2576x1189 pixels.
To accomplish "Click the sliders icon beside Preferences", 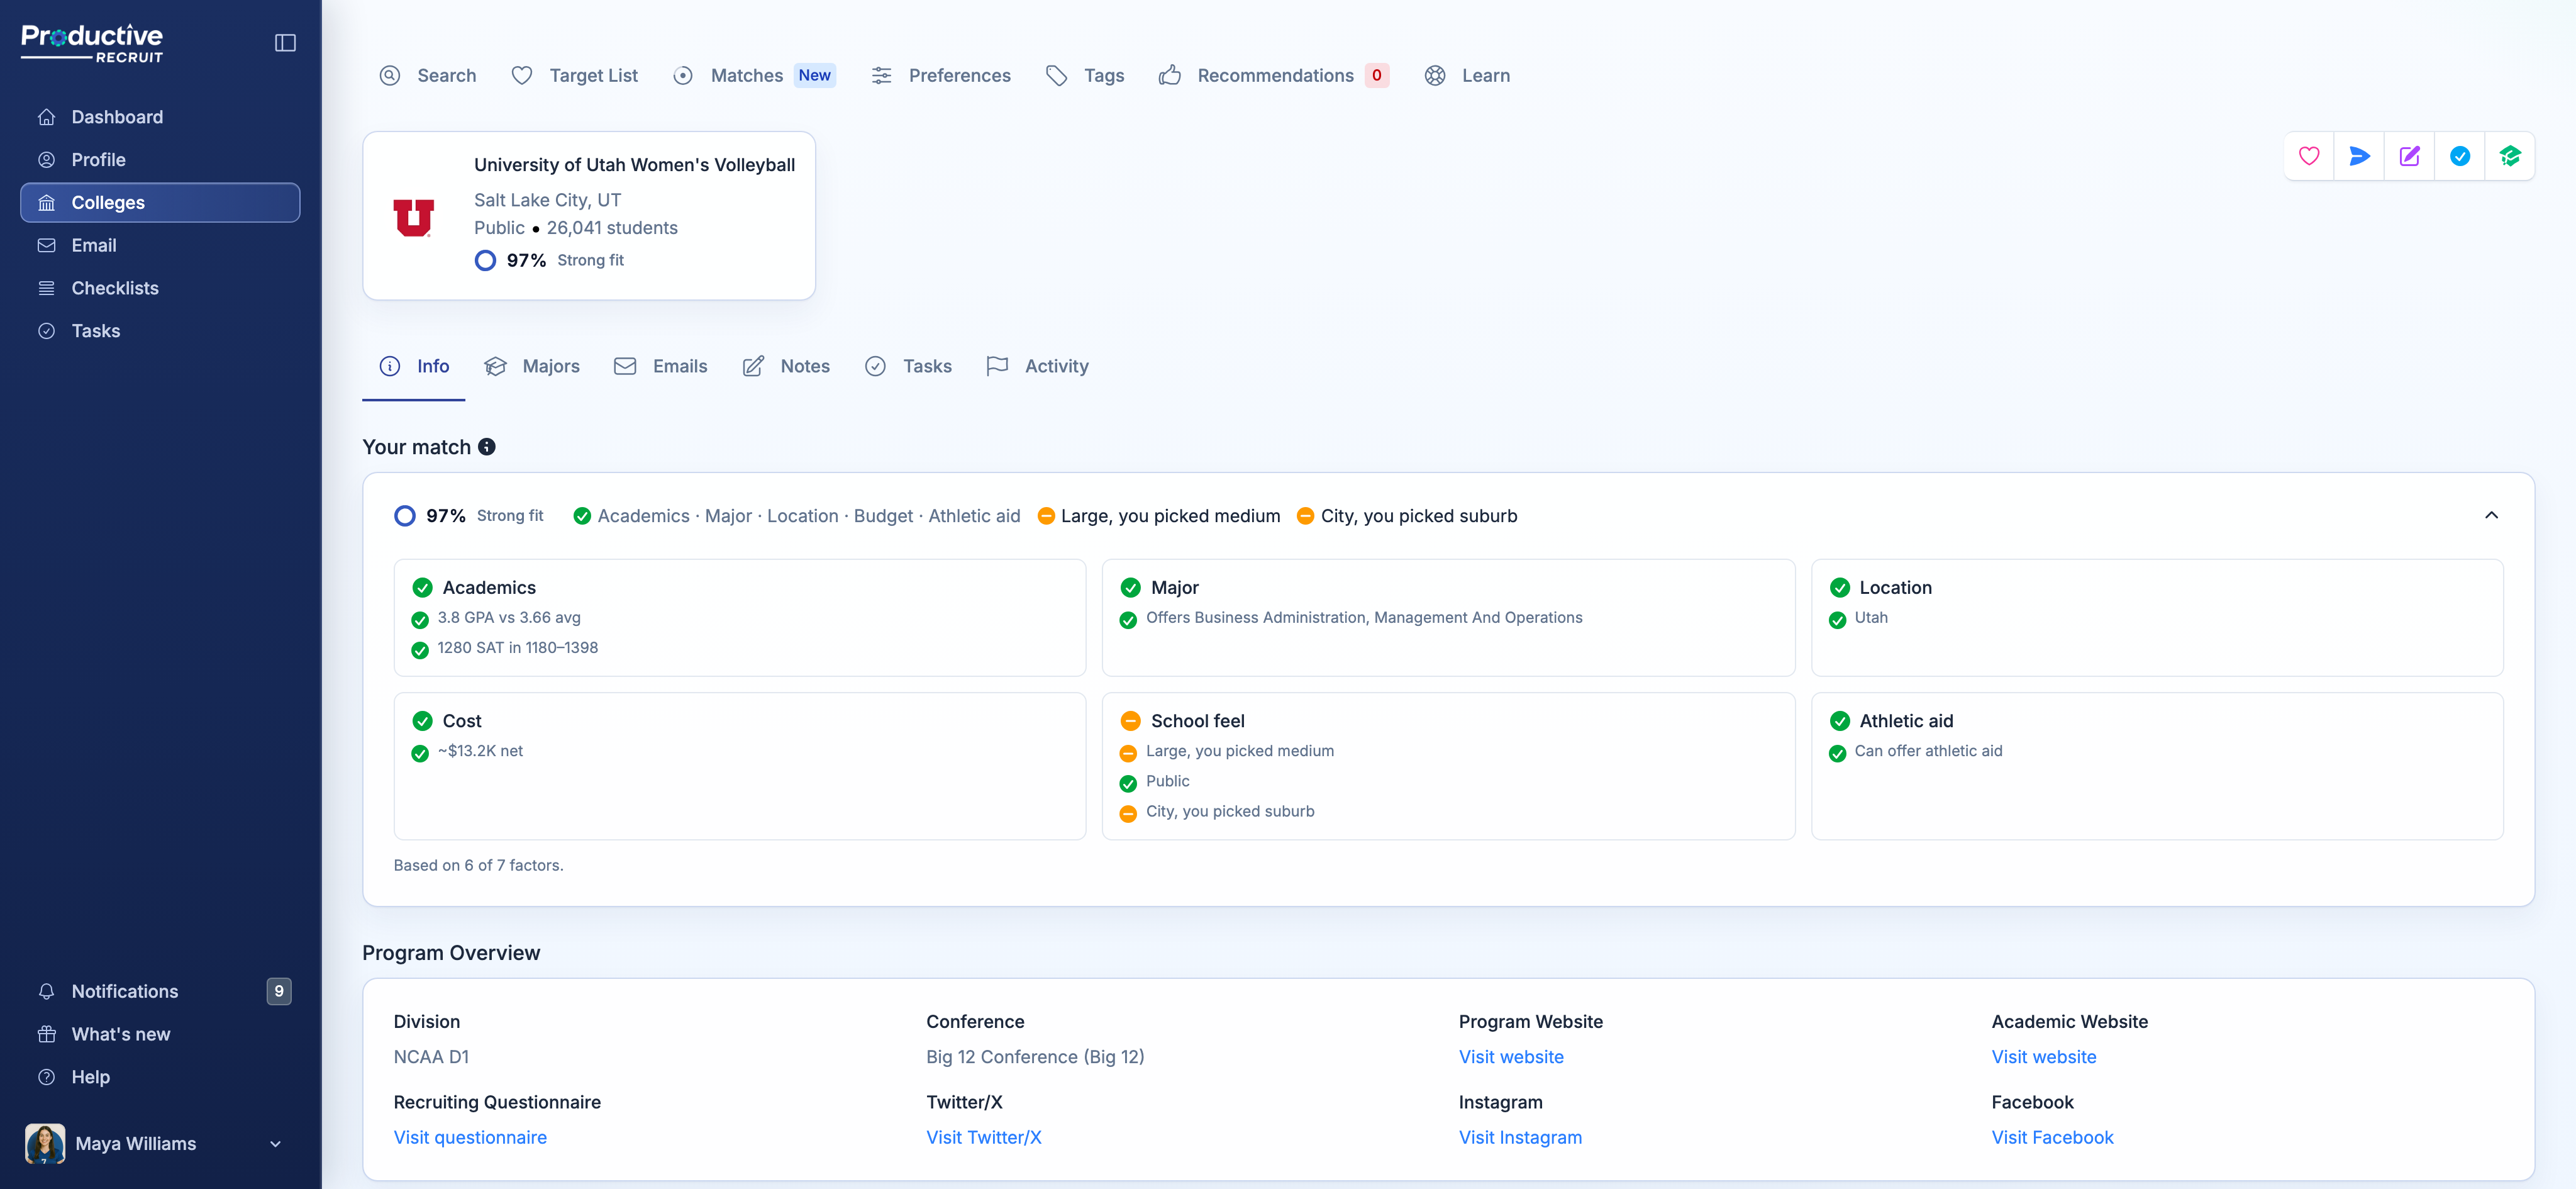I will 881,75.
